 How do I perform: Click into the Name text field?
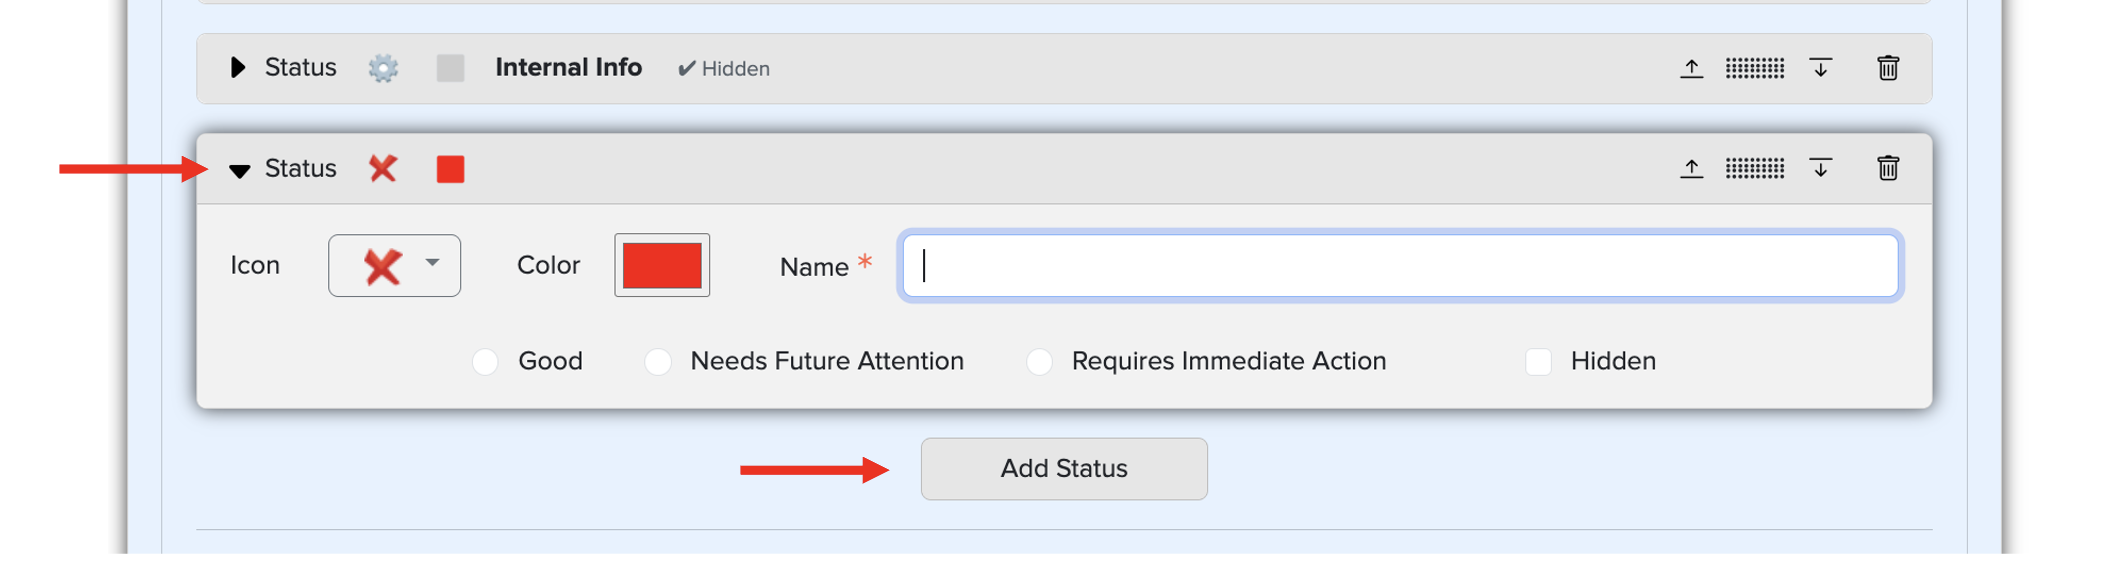[1400, 265]
